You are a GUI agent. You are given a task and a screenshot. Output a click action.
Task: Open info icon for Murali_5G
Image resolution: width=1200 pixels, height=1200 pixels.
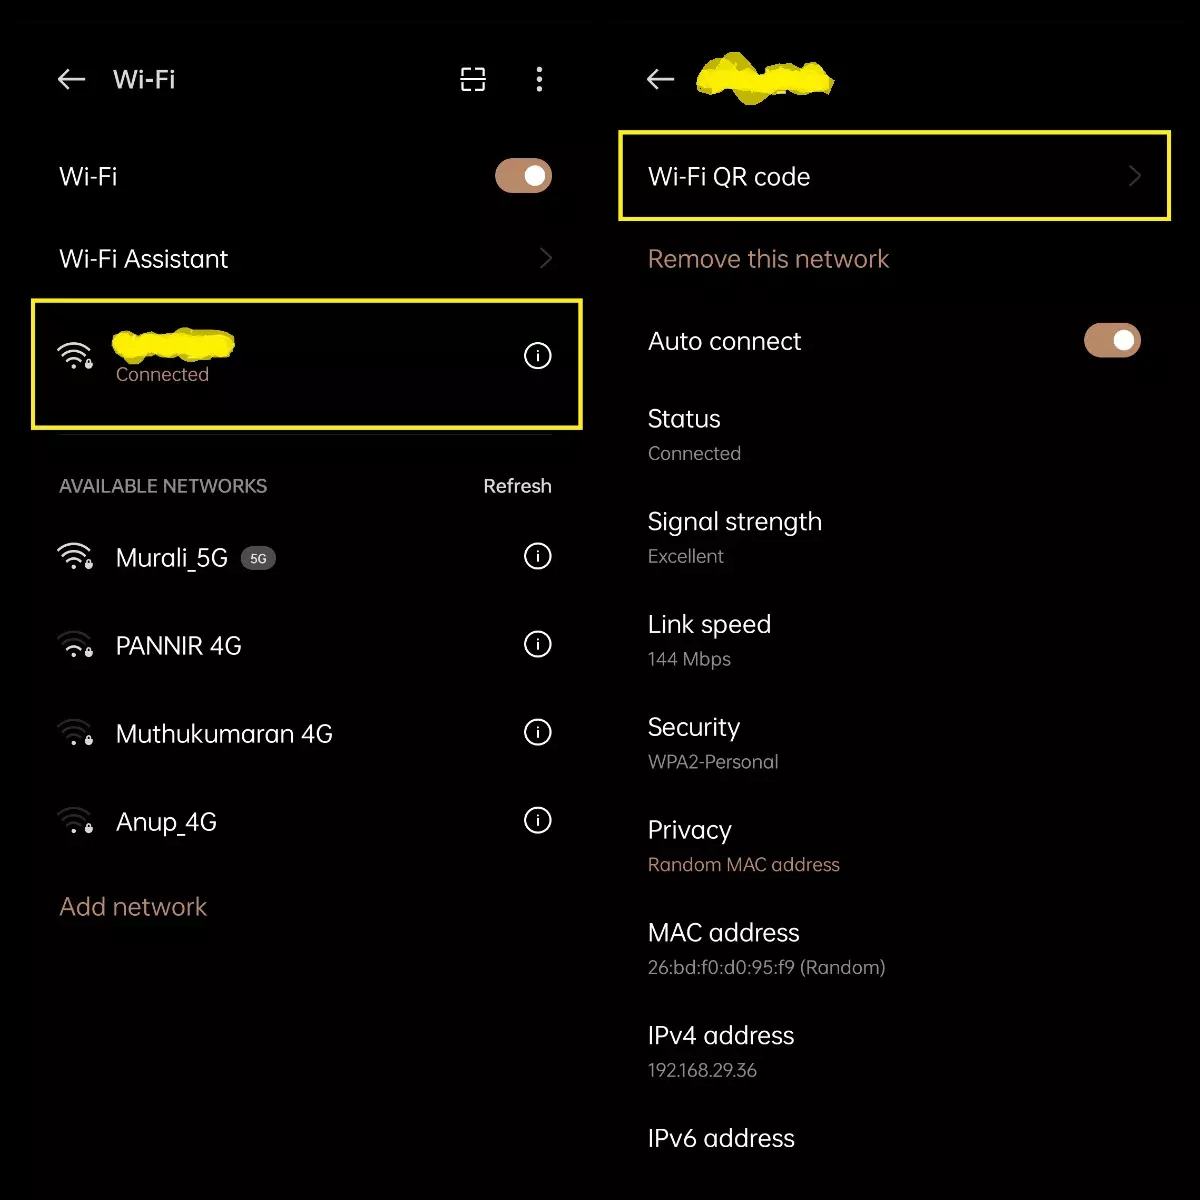pyautogui.click(x=538, y=557)
